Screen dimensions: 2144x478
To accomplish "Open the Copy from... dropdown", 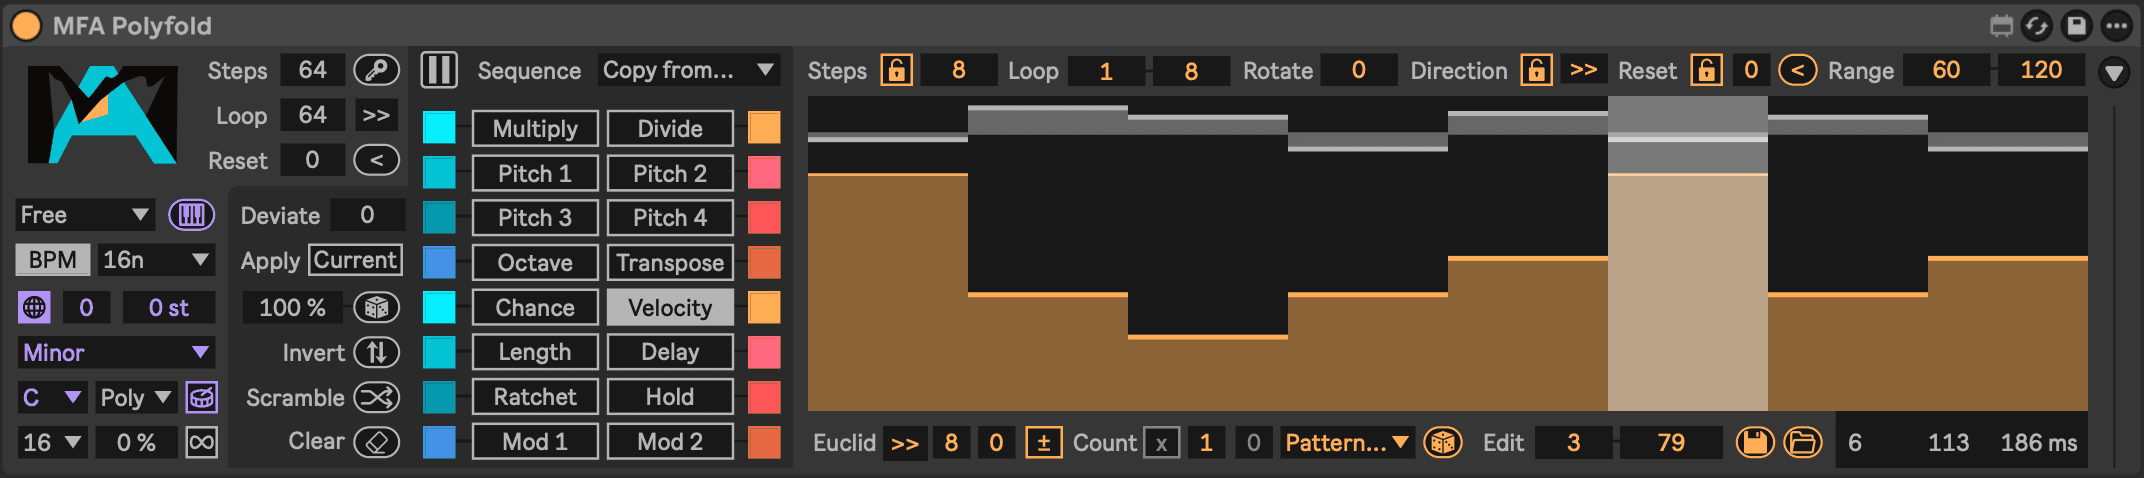I will tap(688, 70).
